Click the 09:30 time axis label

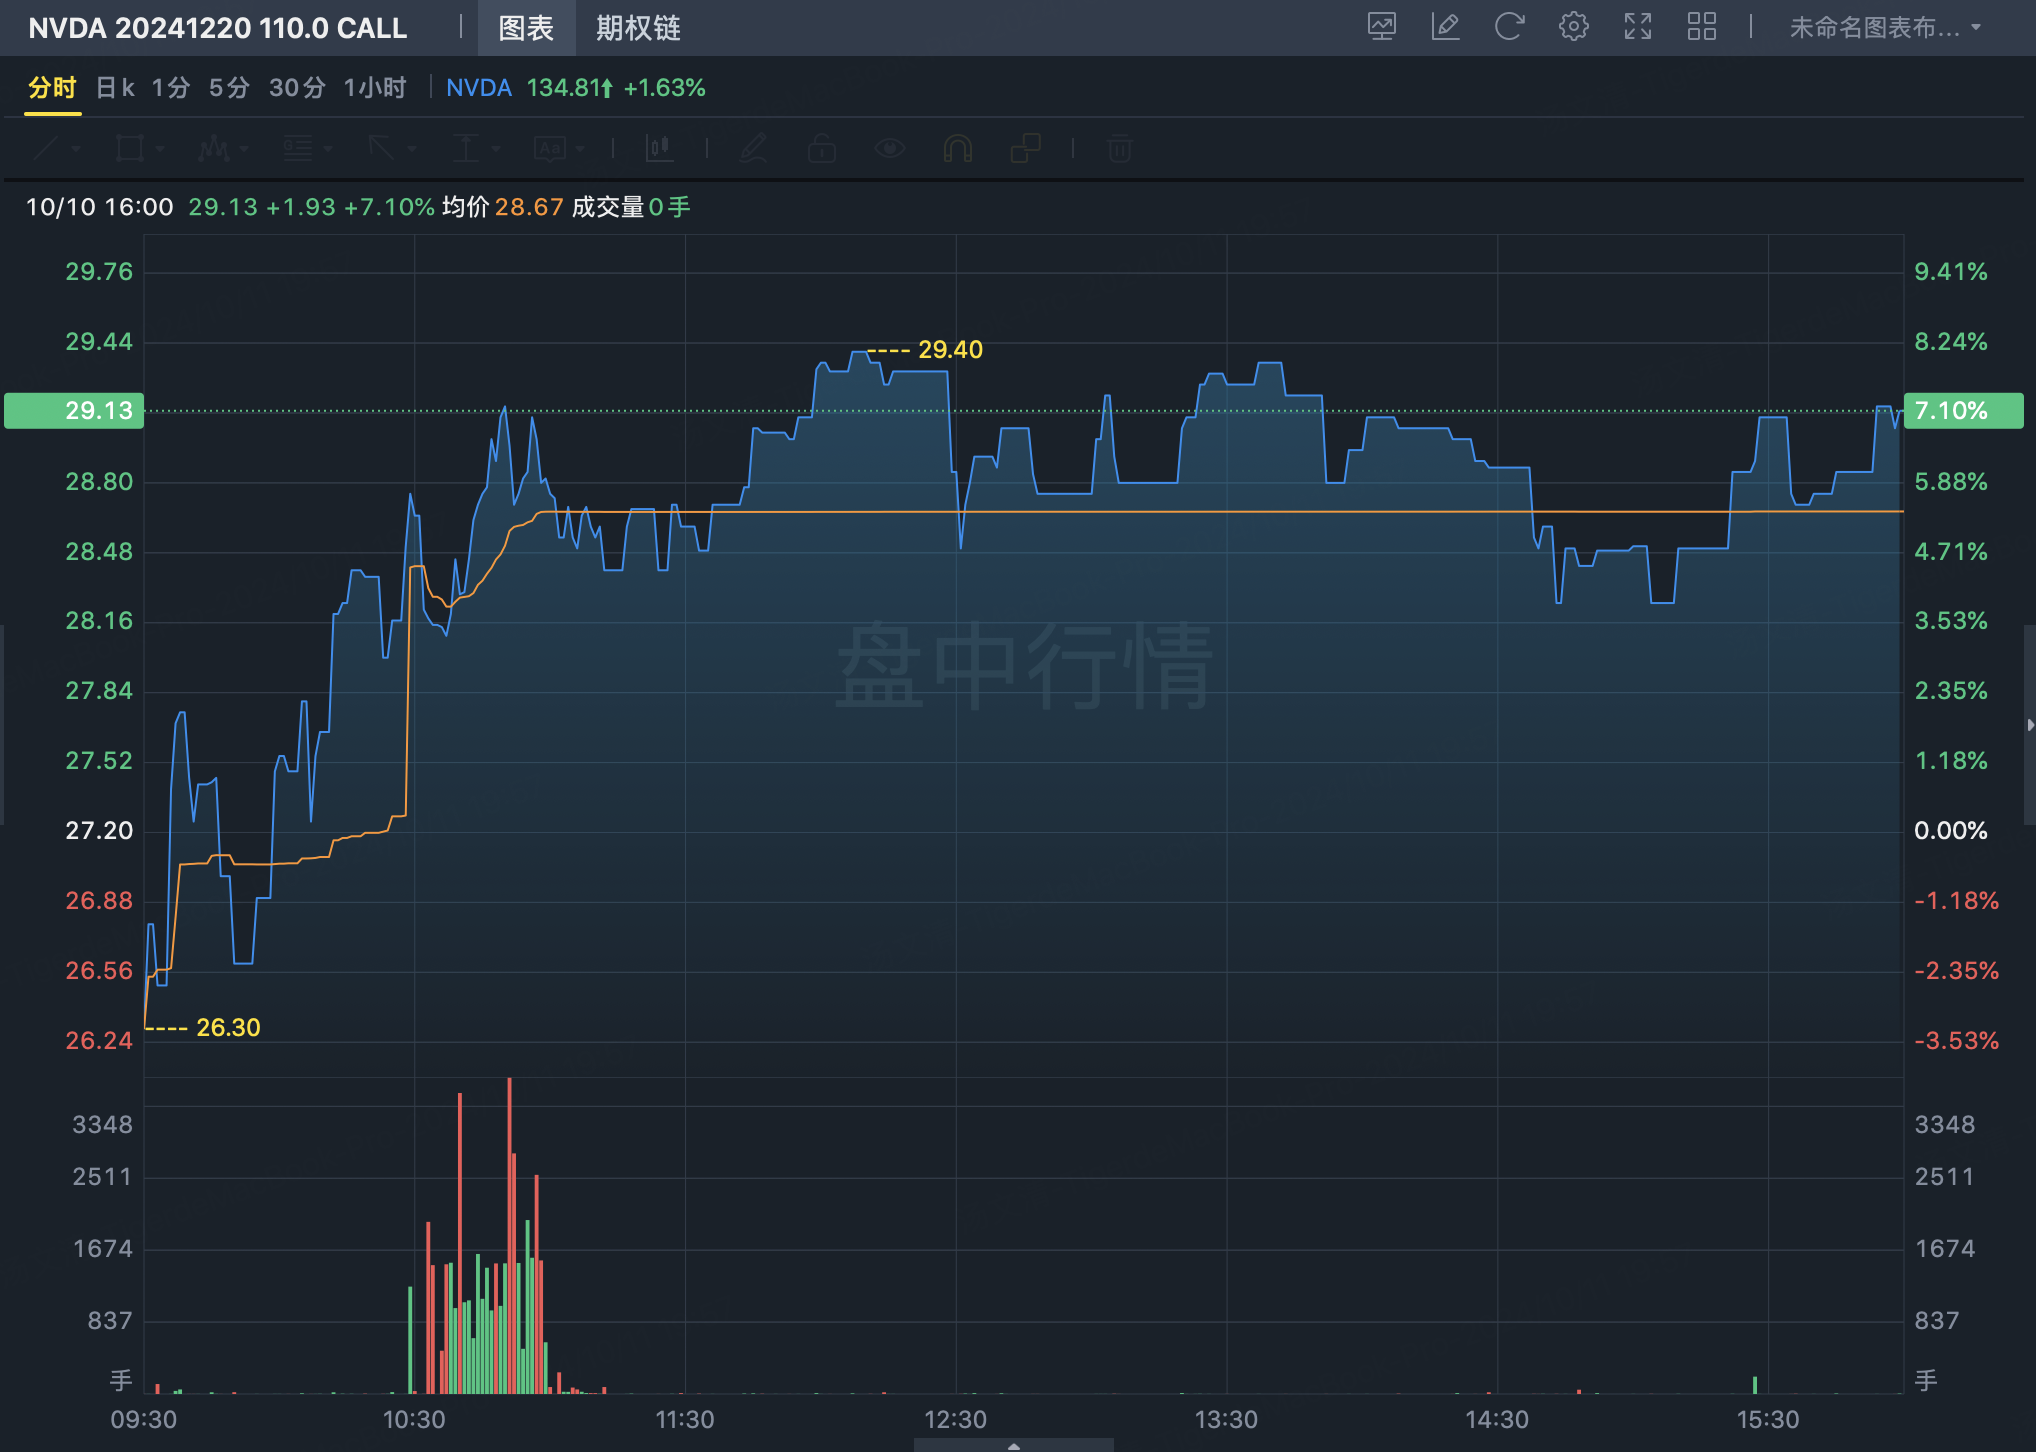(x=143, y=1419)
